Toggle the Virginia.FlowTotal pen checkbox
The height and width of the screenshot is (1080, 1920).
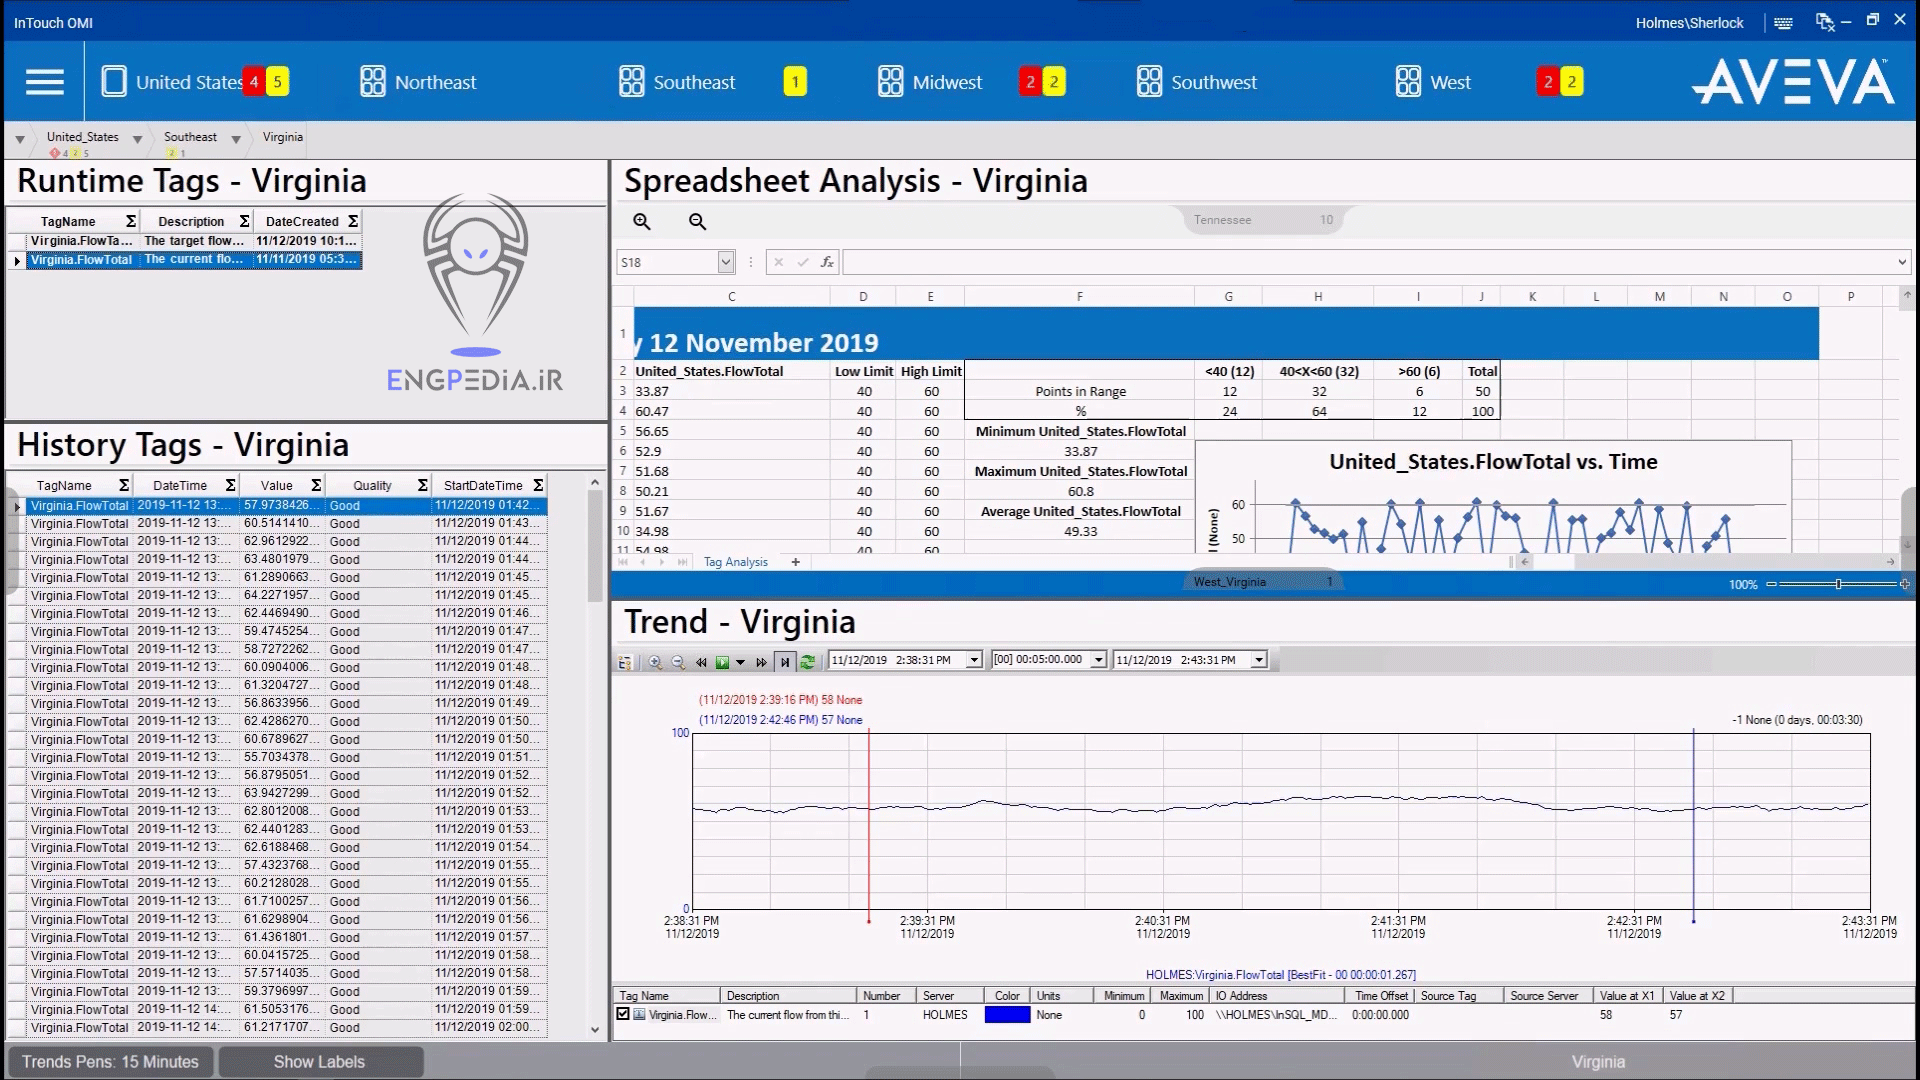623,1014
